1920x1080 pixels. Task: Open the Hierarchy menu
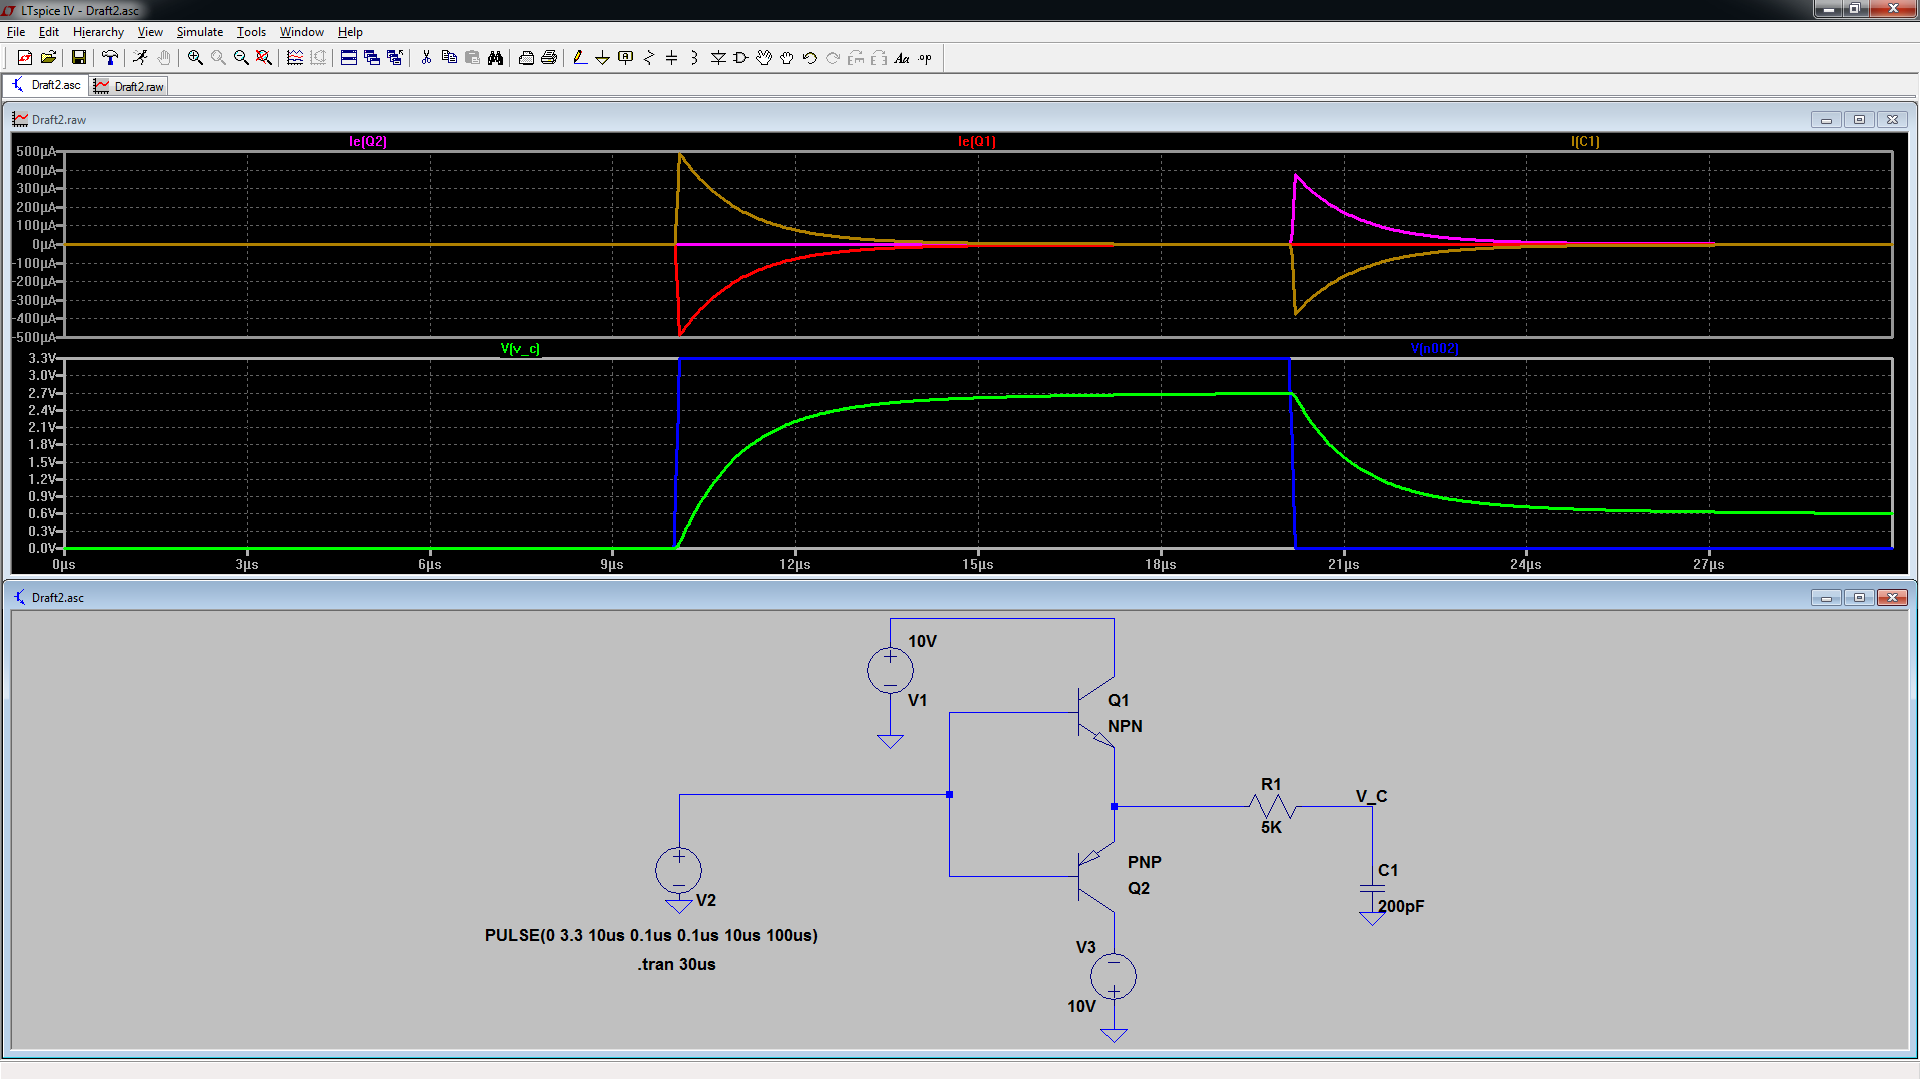pyautogui.click(x=98, y=32)
